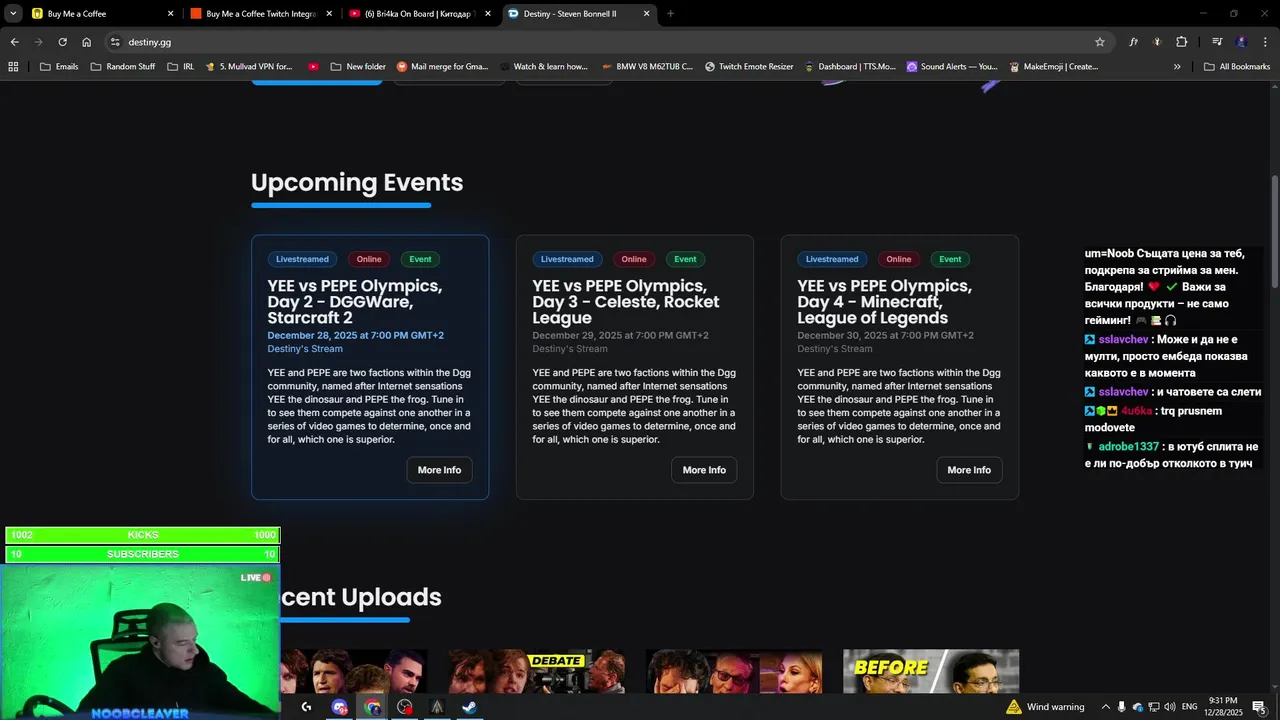The width and height of the screenshot is (1280, 720).
Task: Open the MakeEmoji bookmark
Action: [1054, 67]
